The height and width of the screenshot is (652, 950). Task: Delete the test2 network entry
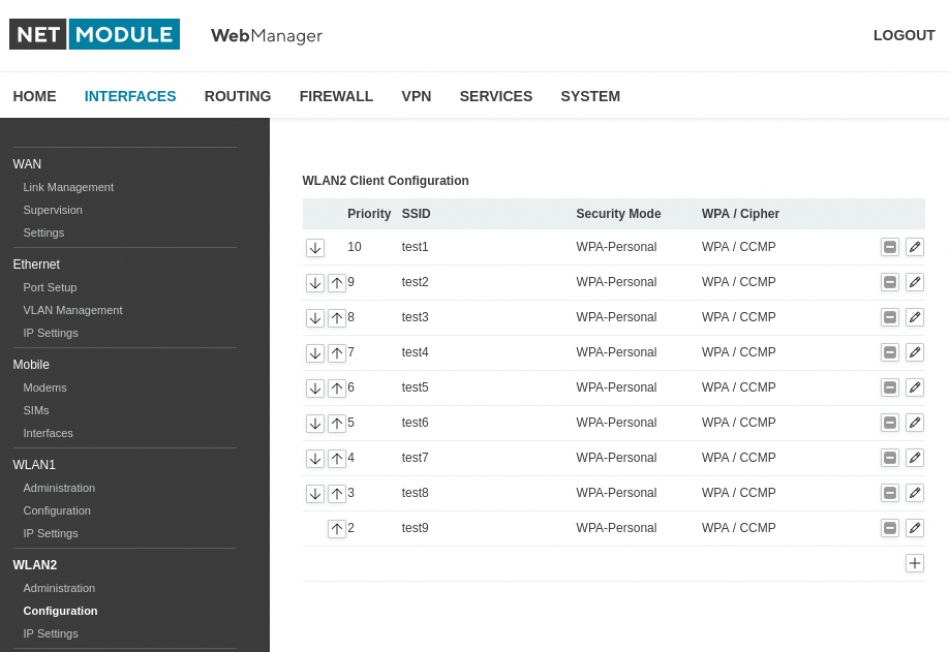pos(889,282)
